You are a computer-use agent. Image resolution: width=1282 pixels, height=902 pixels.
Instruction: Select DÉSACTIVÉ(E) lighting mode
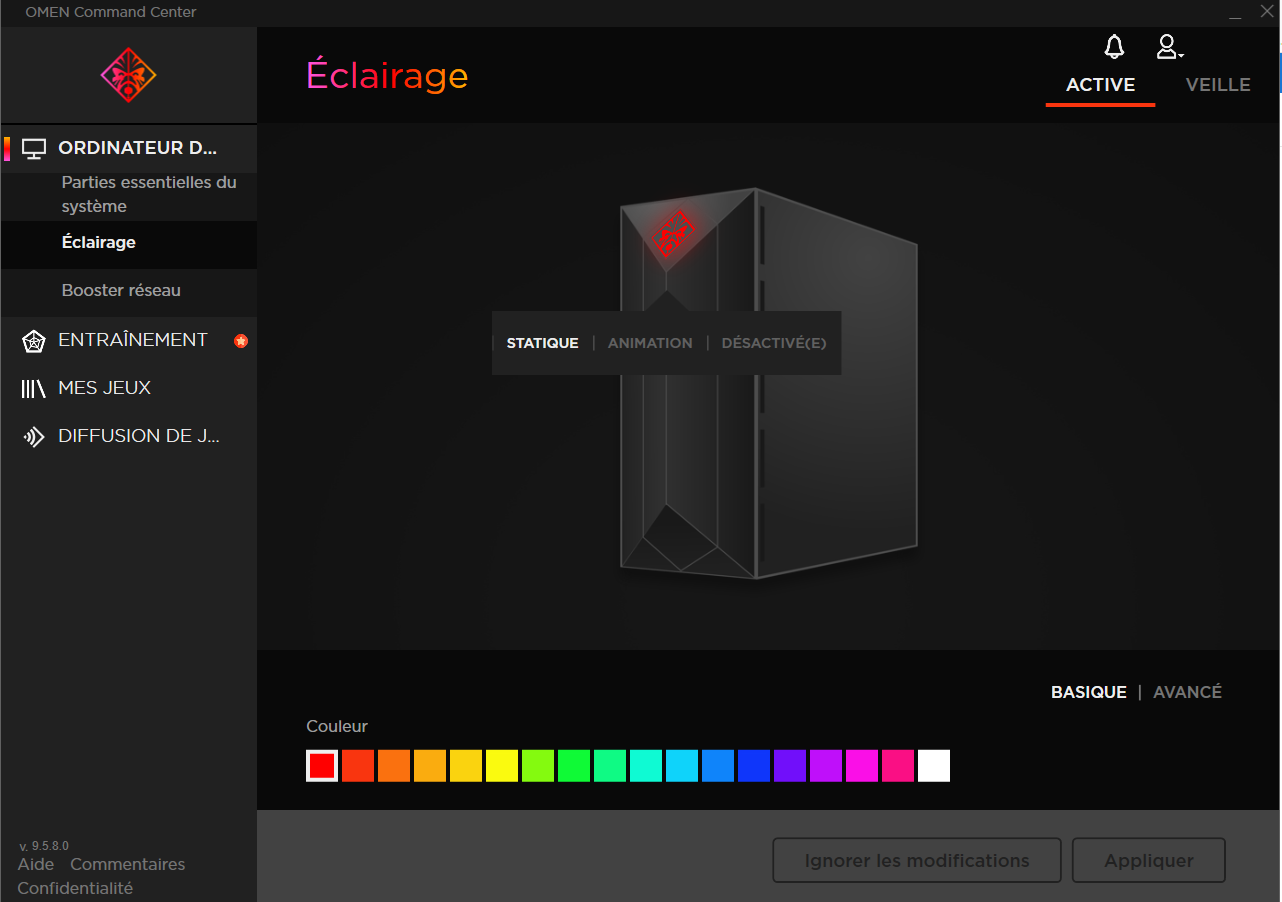774,343
